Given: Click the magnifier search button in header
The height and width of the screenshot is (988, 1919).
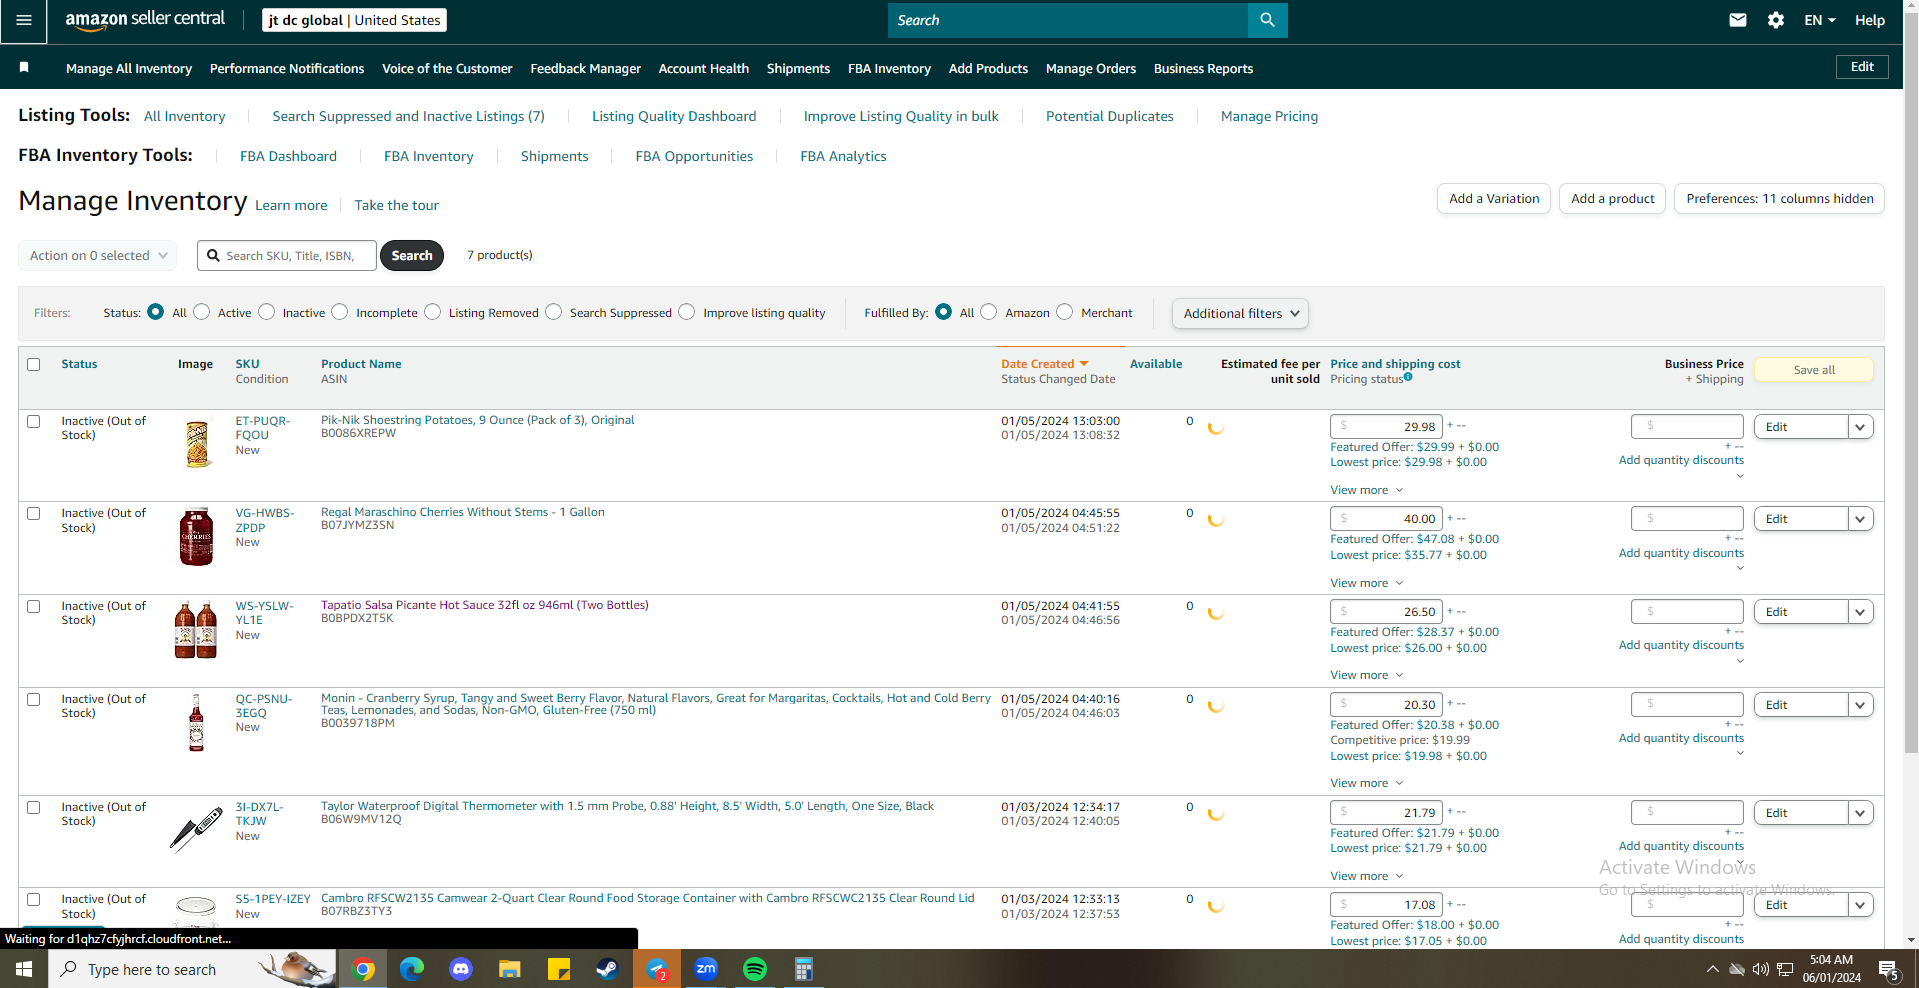Looking at the screenshot, I should [x=1267, y=20].
